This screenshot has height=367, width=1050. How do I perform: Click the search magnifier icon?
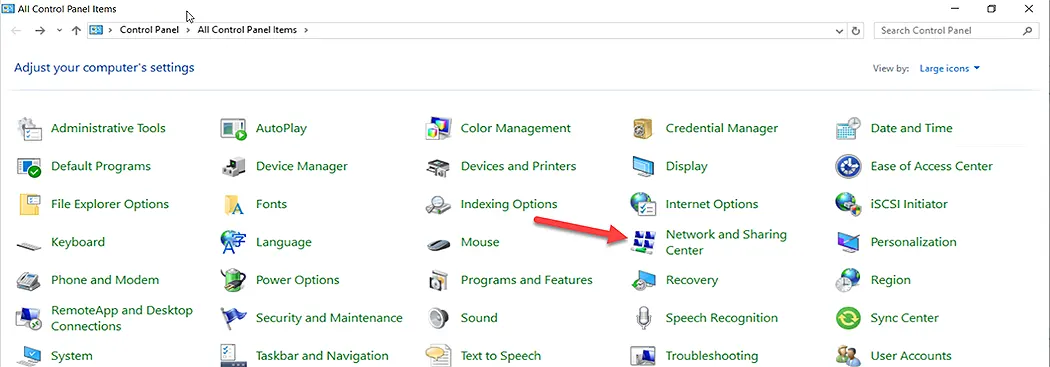pyautogui.click(x=1028, y=31)
